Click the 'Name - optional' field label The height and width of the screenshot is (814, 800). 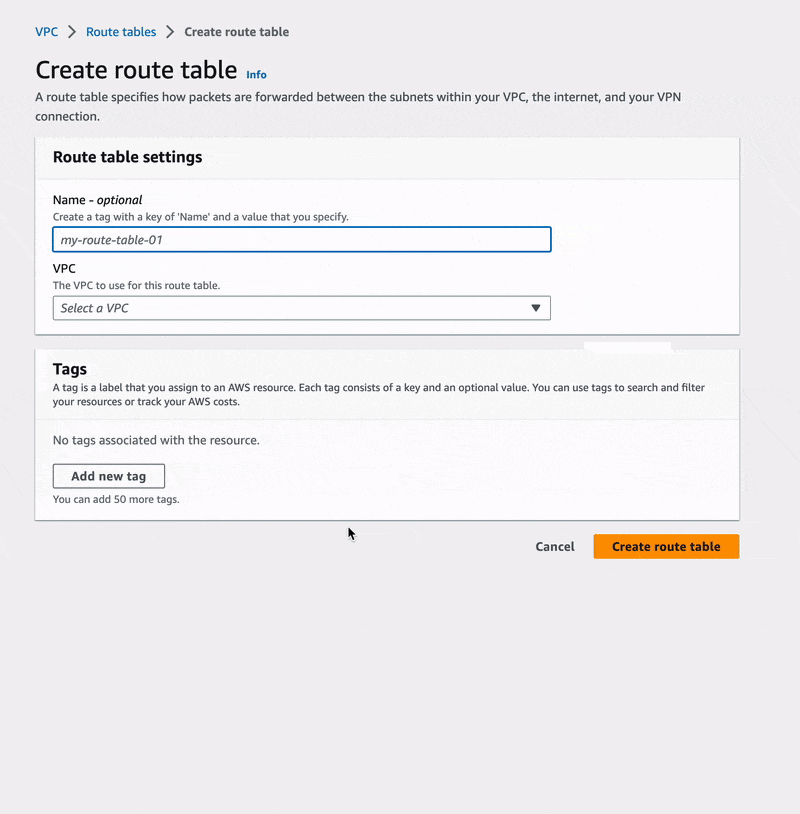[98, 200]
